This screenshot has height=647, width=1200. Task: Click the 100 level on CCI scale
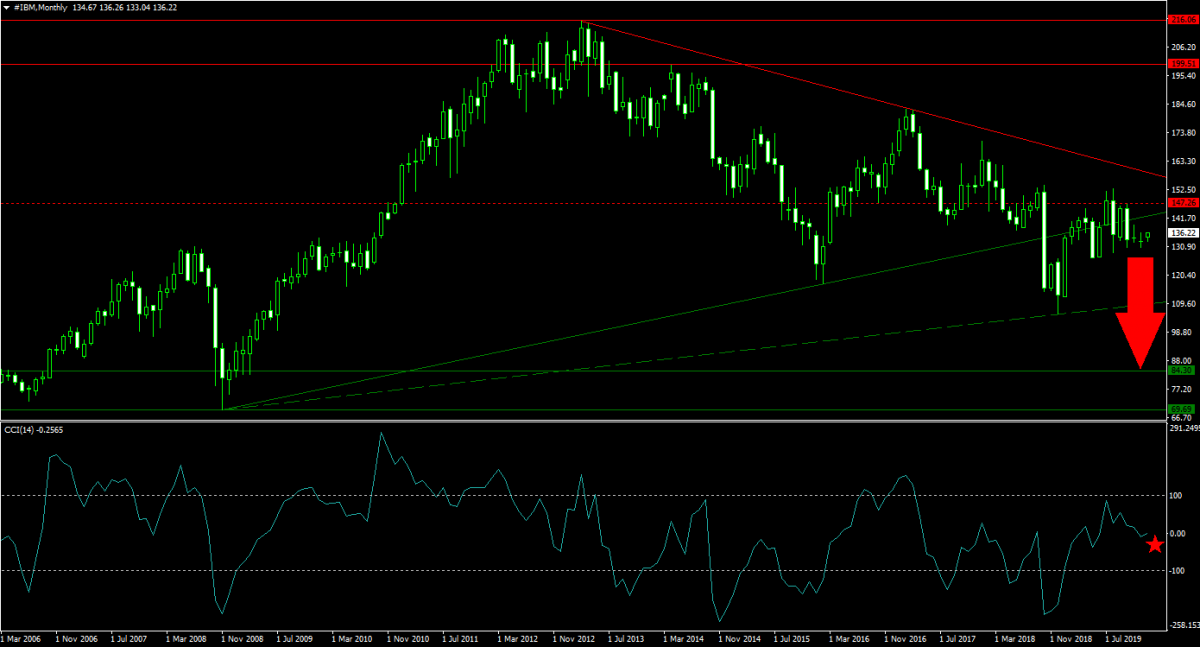coord(1177,495)
